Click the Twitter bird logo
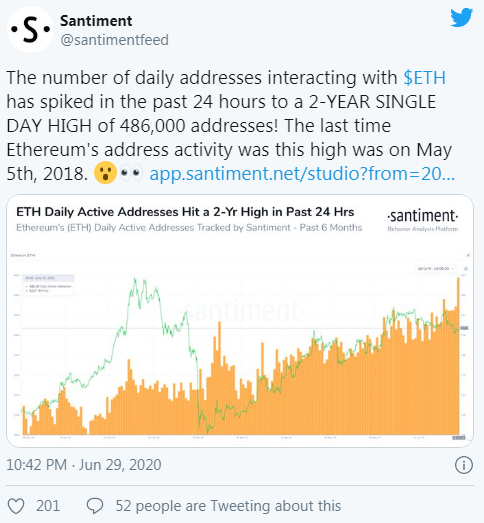 click(462, 17)
